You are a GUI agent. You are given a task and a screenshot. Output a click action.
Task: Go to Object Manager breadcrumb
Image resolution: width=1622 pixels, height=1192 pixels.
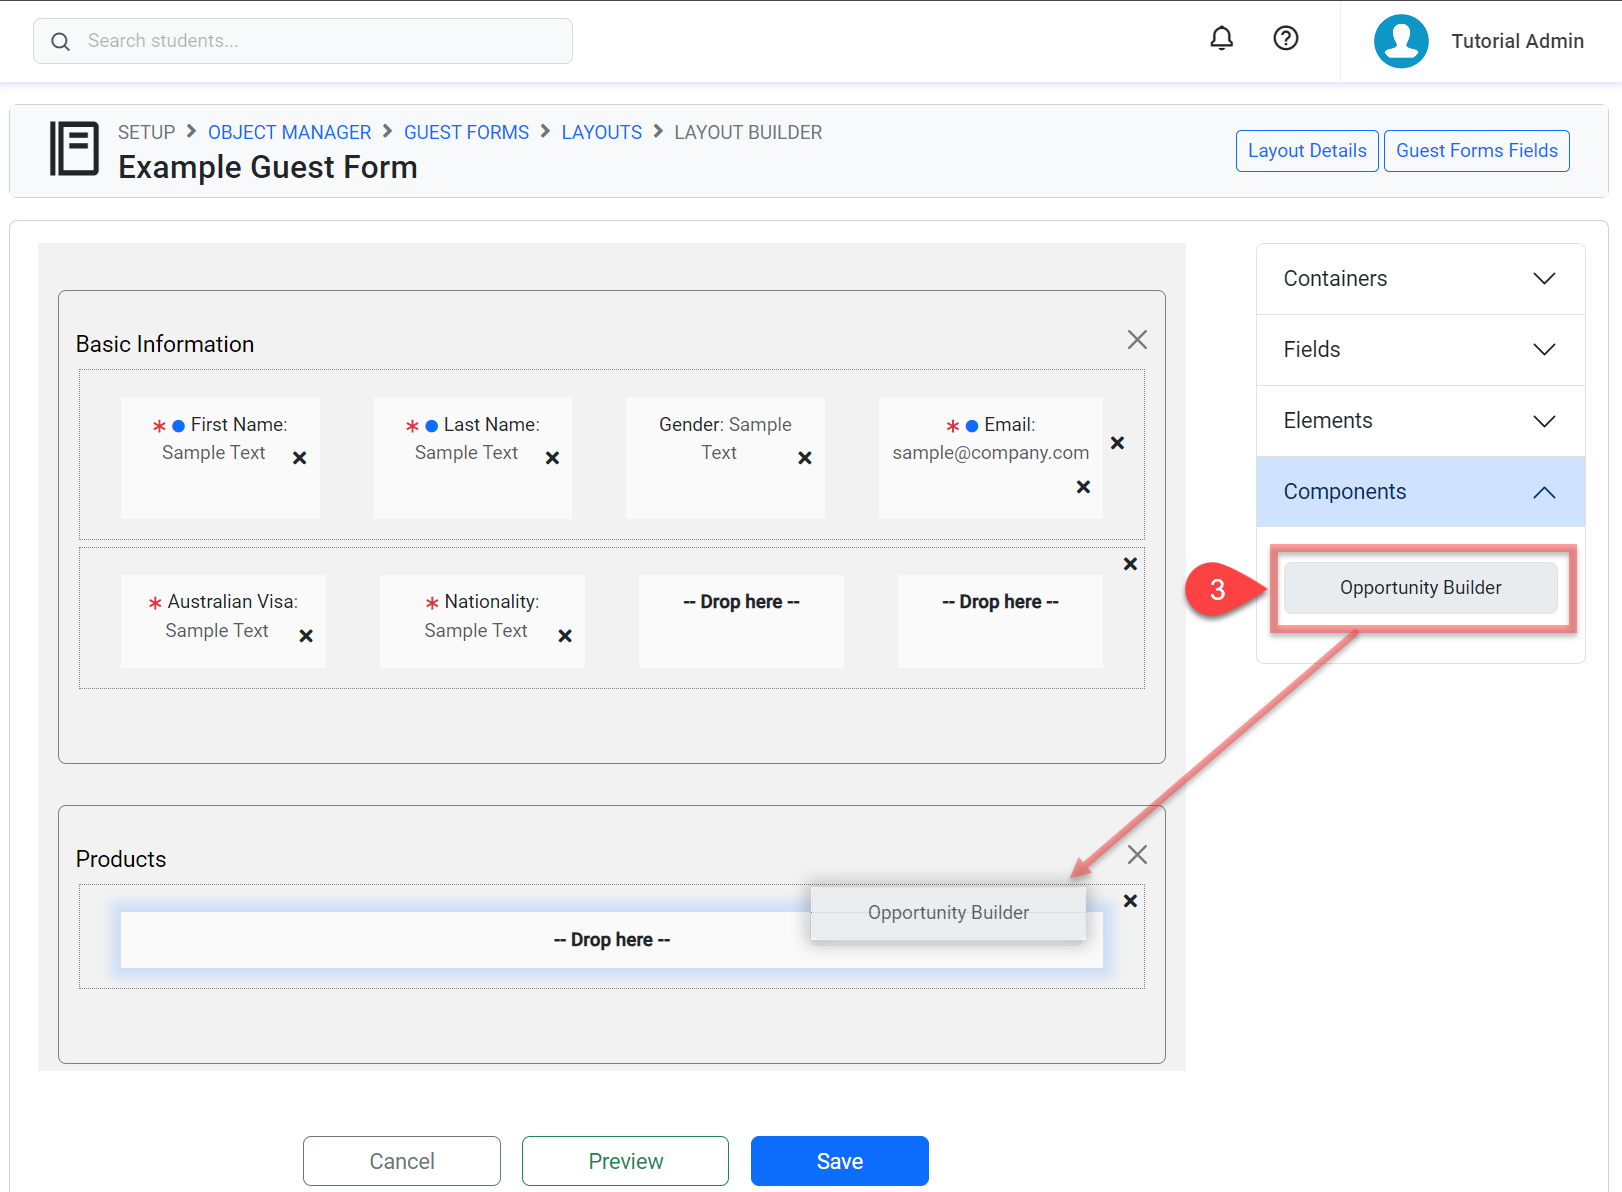[289, 132]
